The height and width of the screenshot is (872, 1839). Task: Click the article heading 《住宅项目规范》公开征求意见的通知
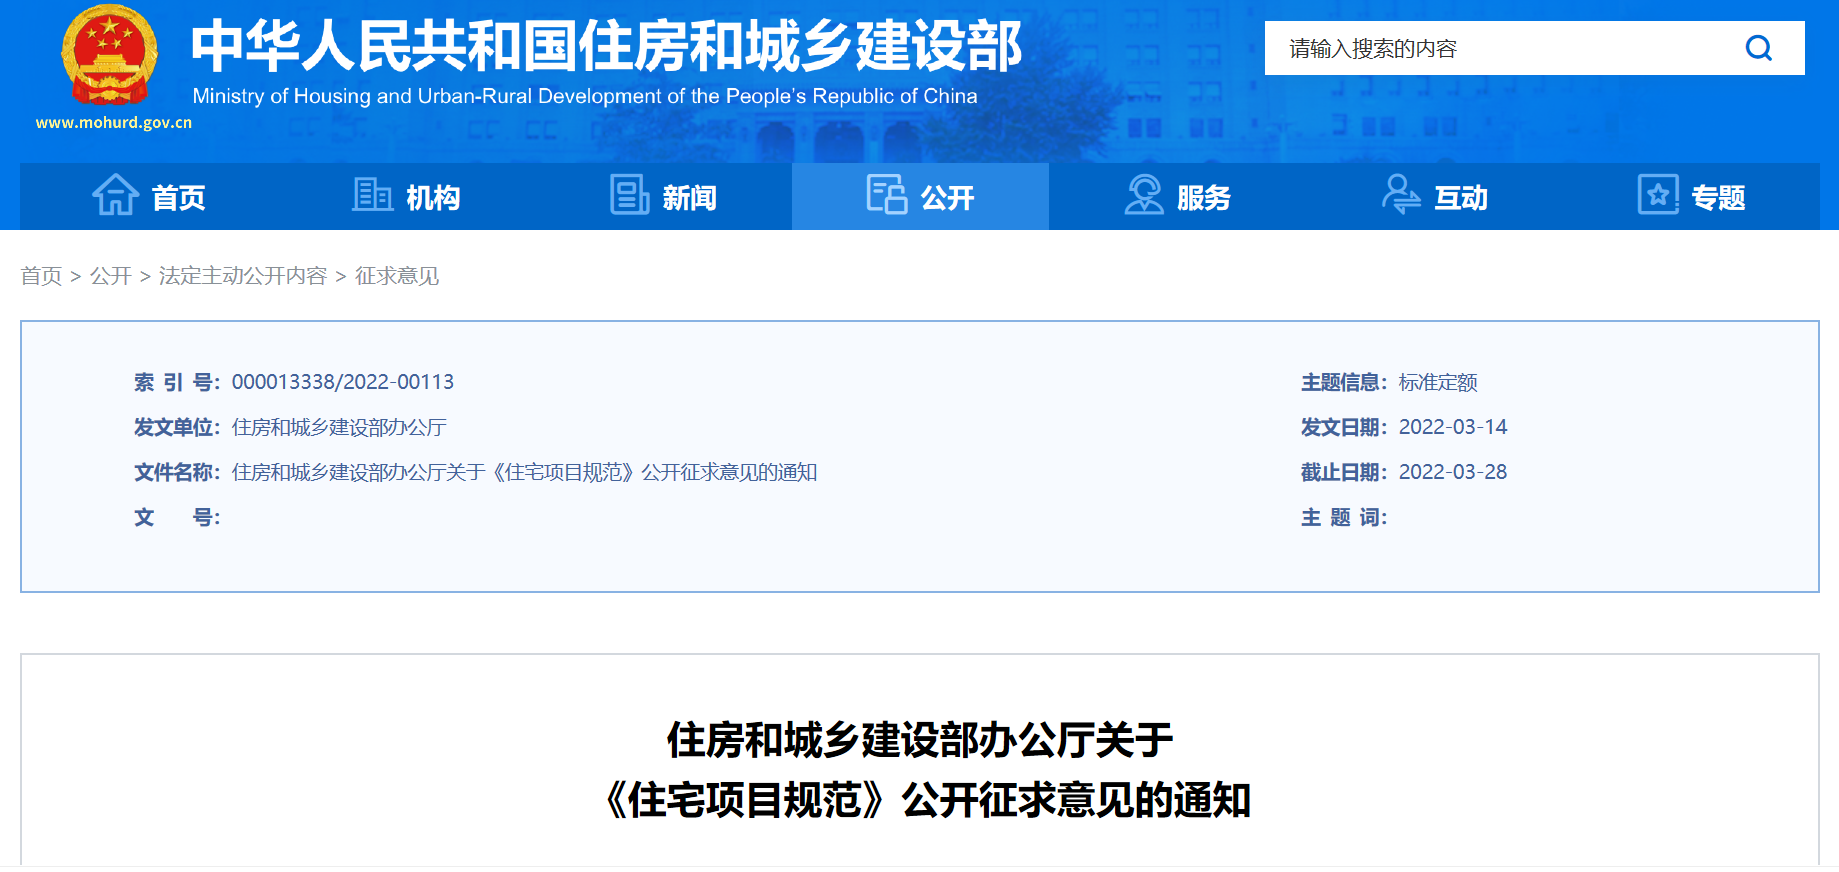pyautogui.click(x=926, y=800)
